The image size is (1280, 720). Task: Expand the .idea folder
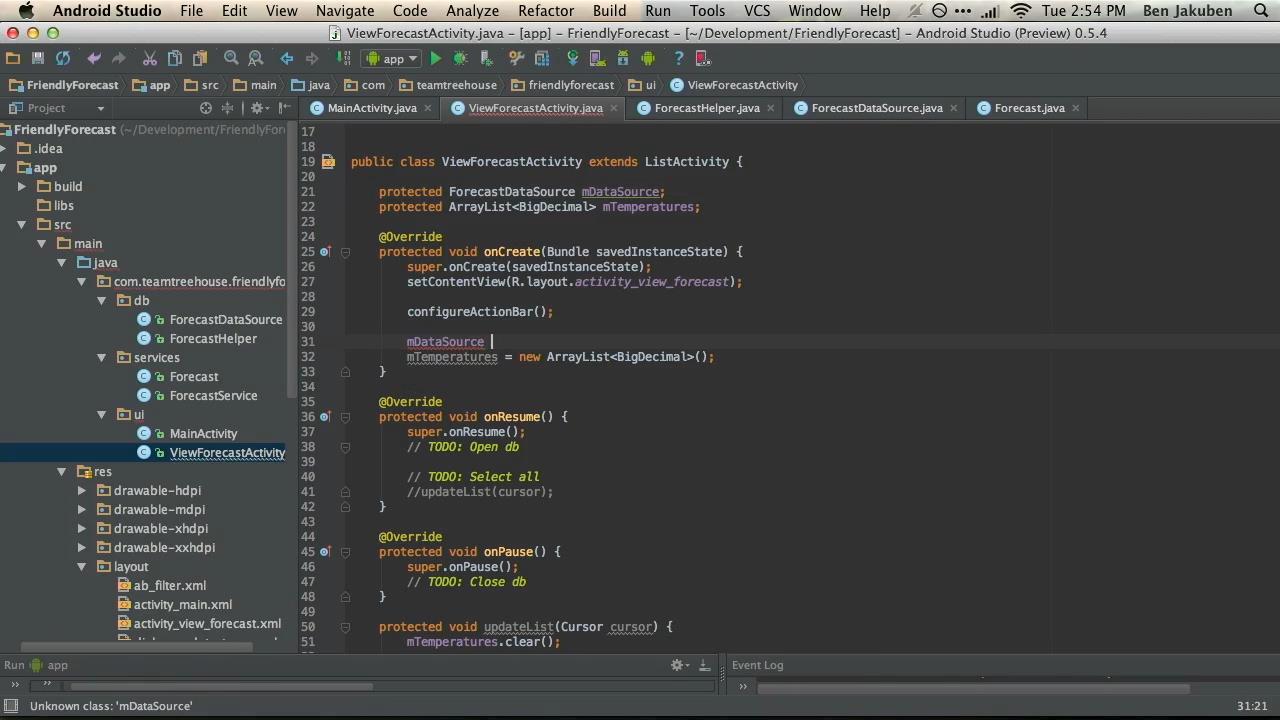pos(4,149)
